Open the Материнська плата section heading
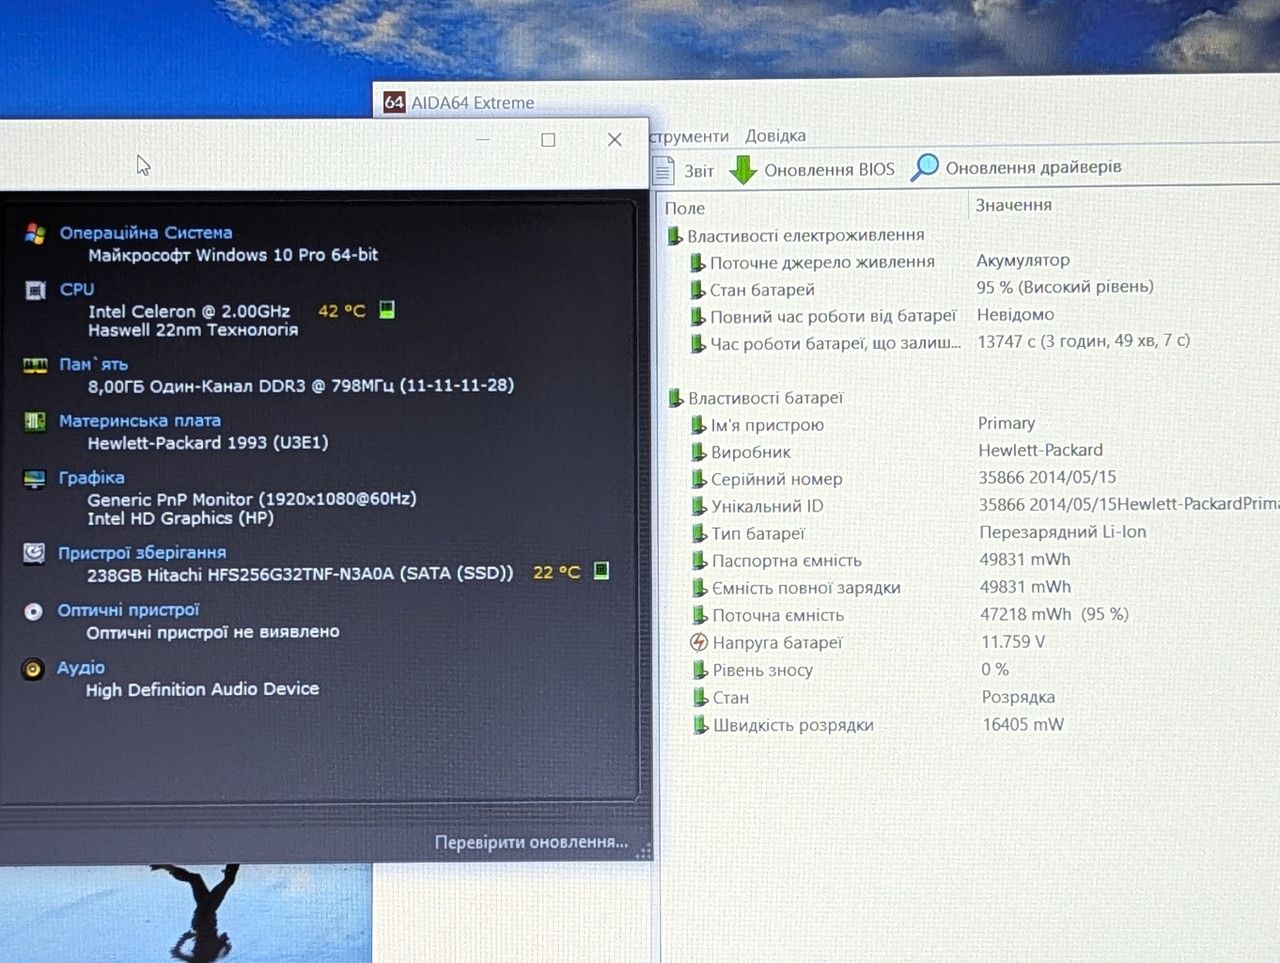The image size is (1280, 963). 140,420
